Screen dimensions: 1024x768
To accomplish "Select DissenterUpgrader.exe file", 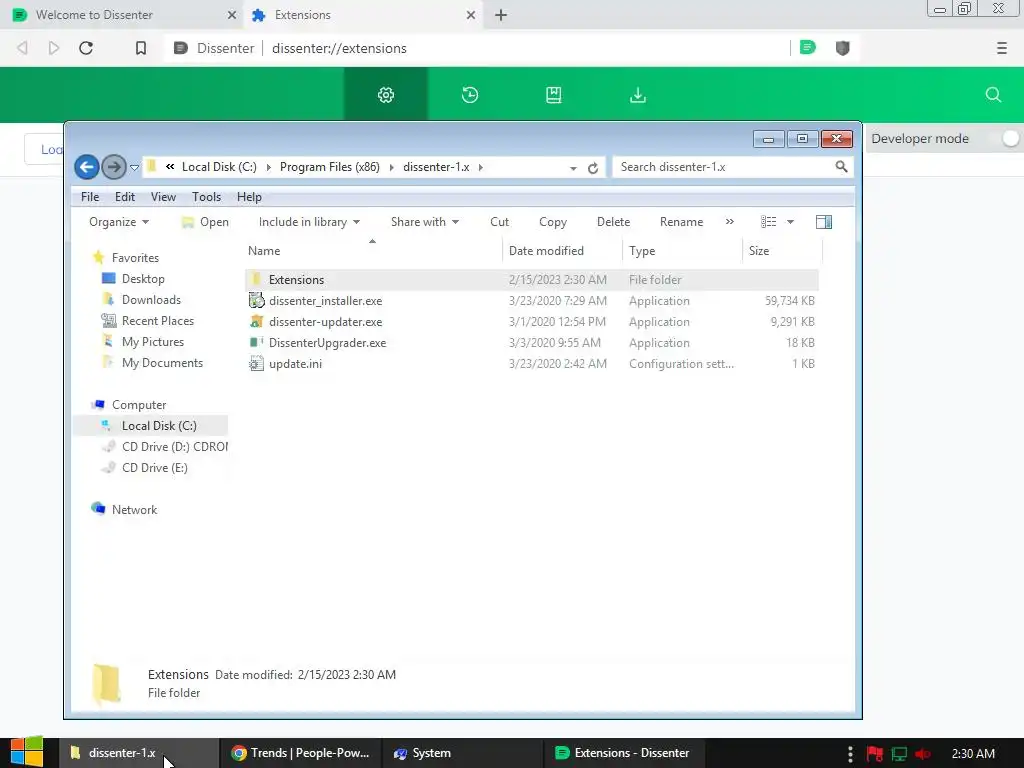I will pos(327,342).
